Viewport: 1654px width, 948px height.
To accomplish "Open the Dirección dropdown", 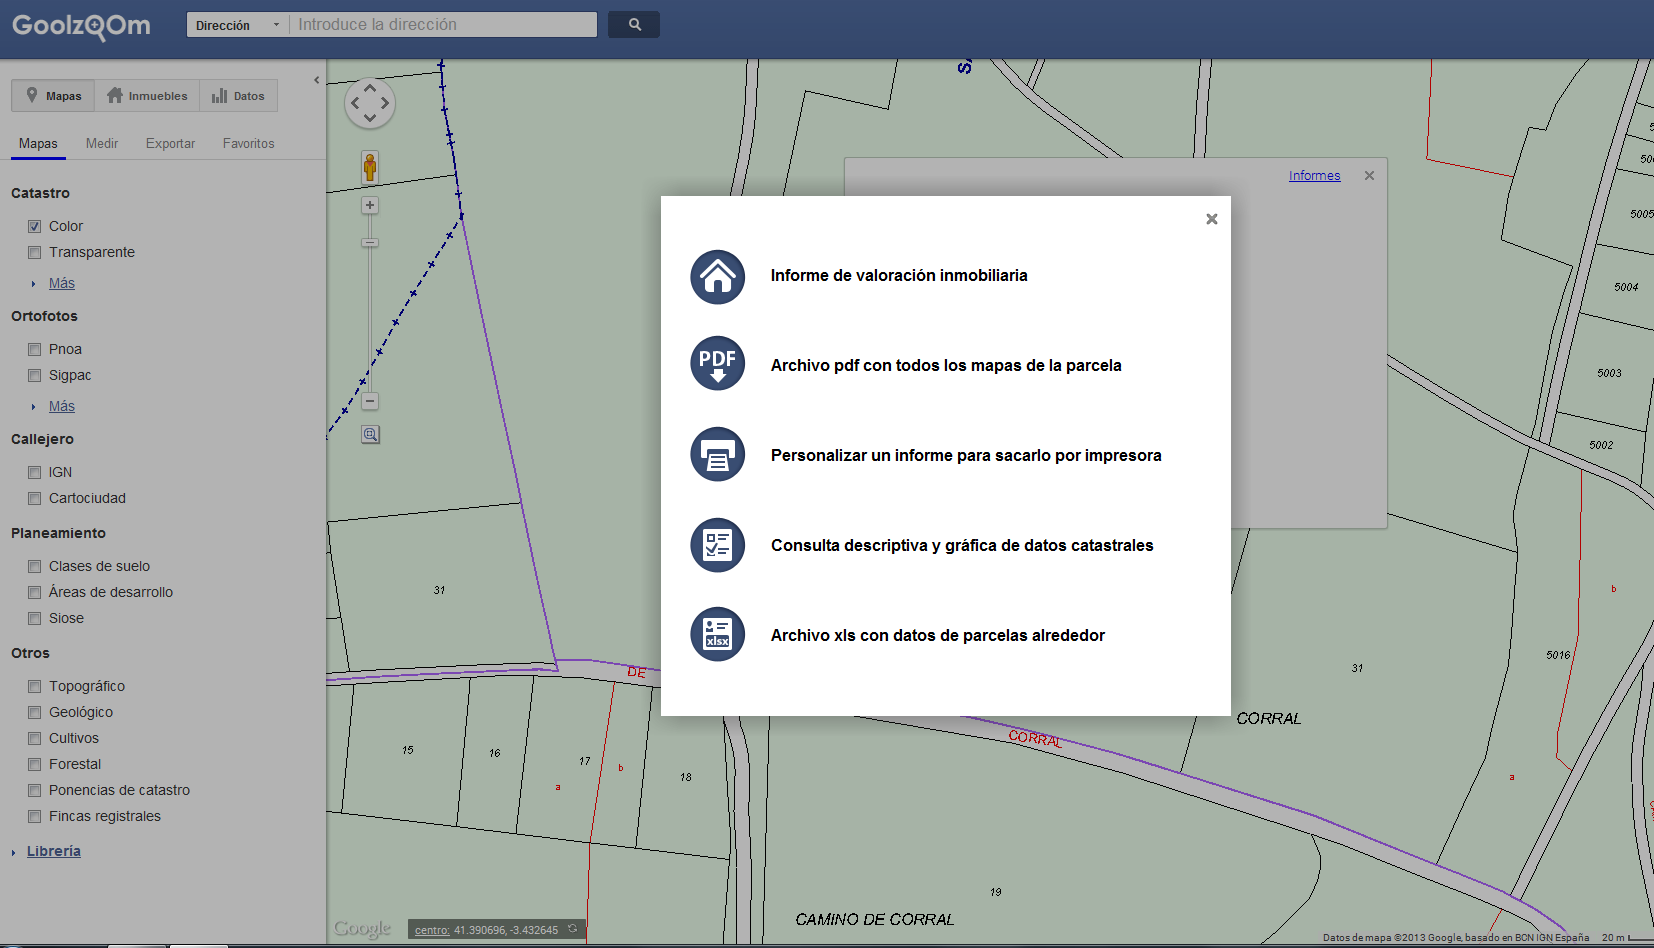I will pyautogui.click(x=237, y=25).
